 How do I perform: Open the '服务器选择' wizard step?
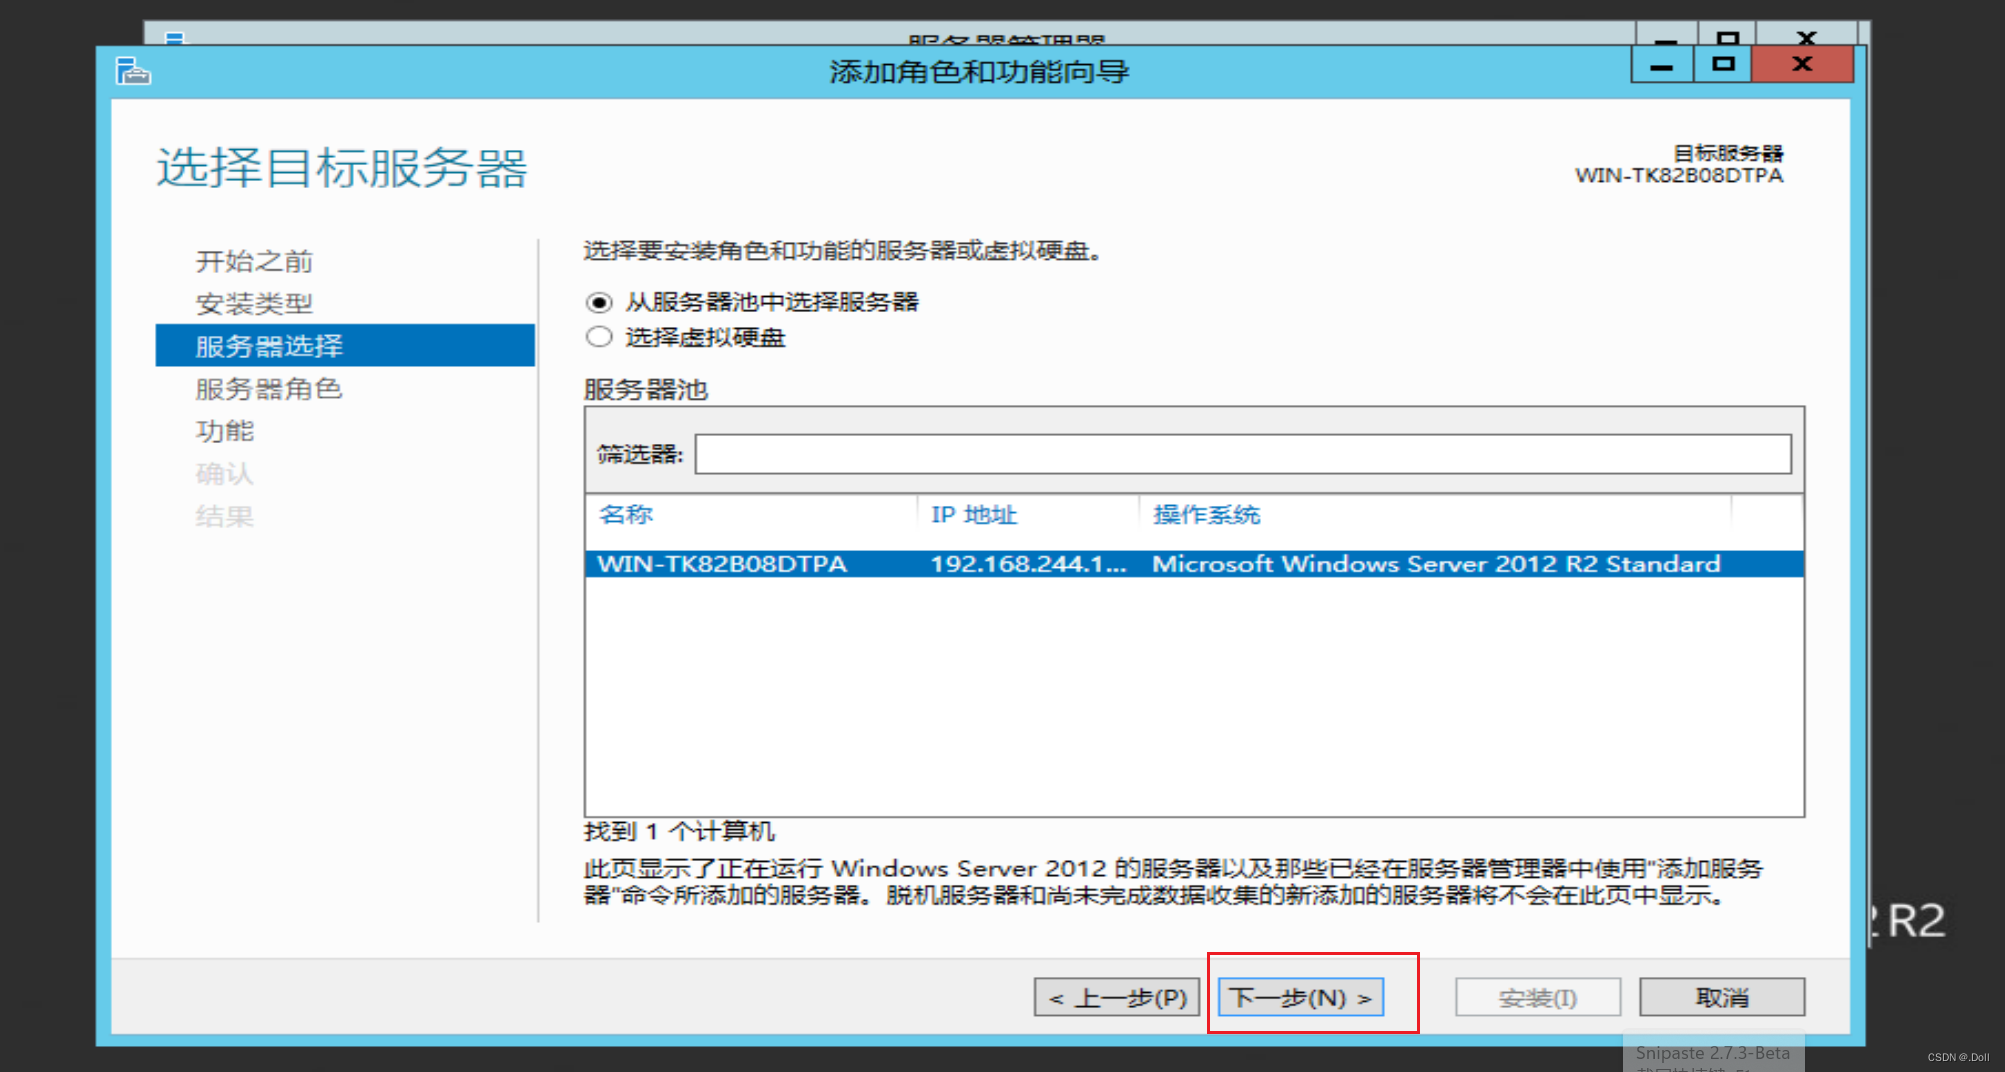[345, 346]
